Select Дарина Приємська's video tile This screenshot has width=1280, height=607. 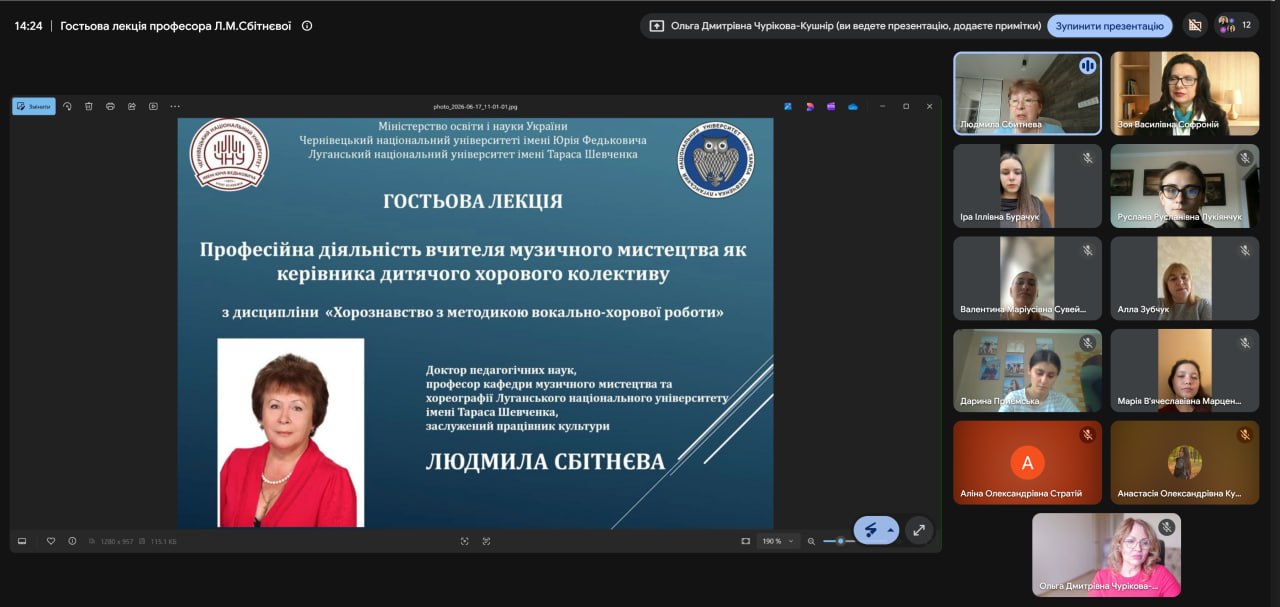point(1027,370)
